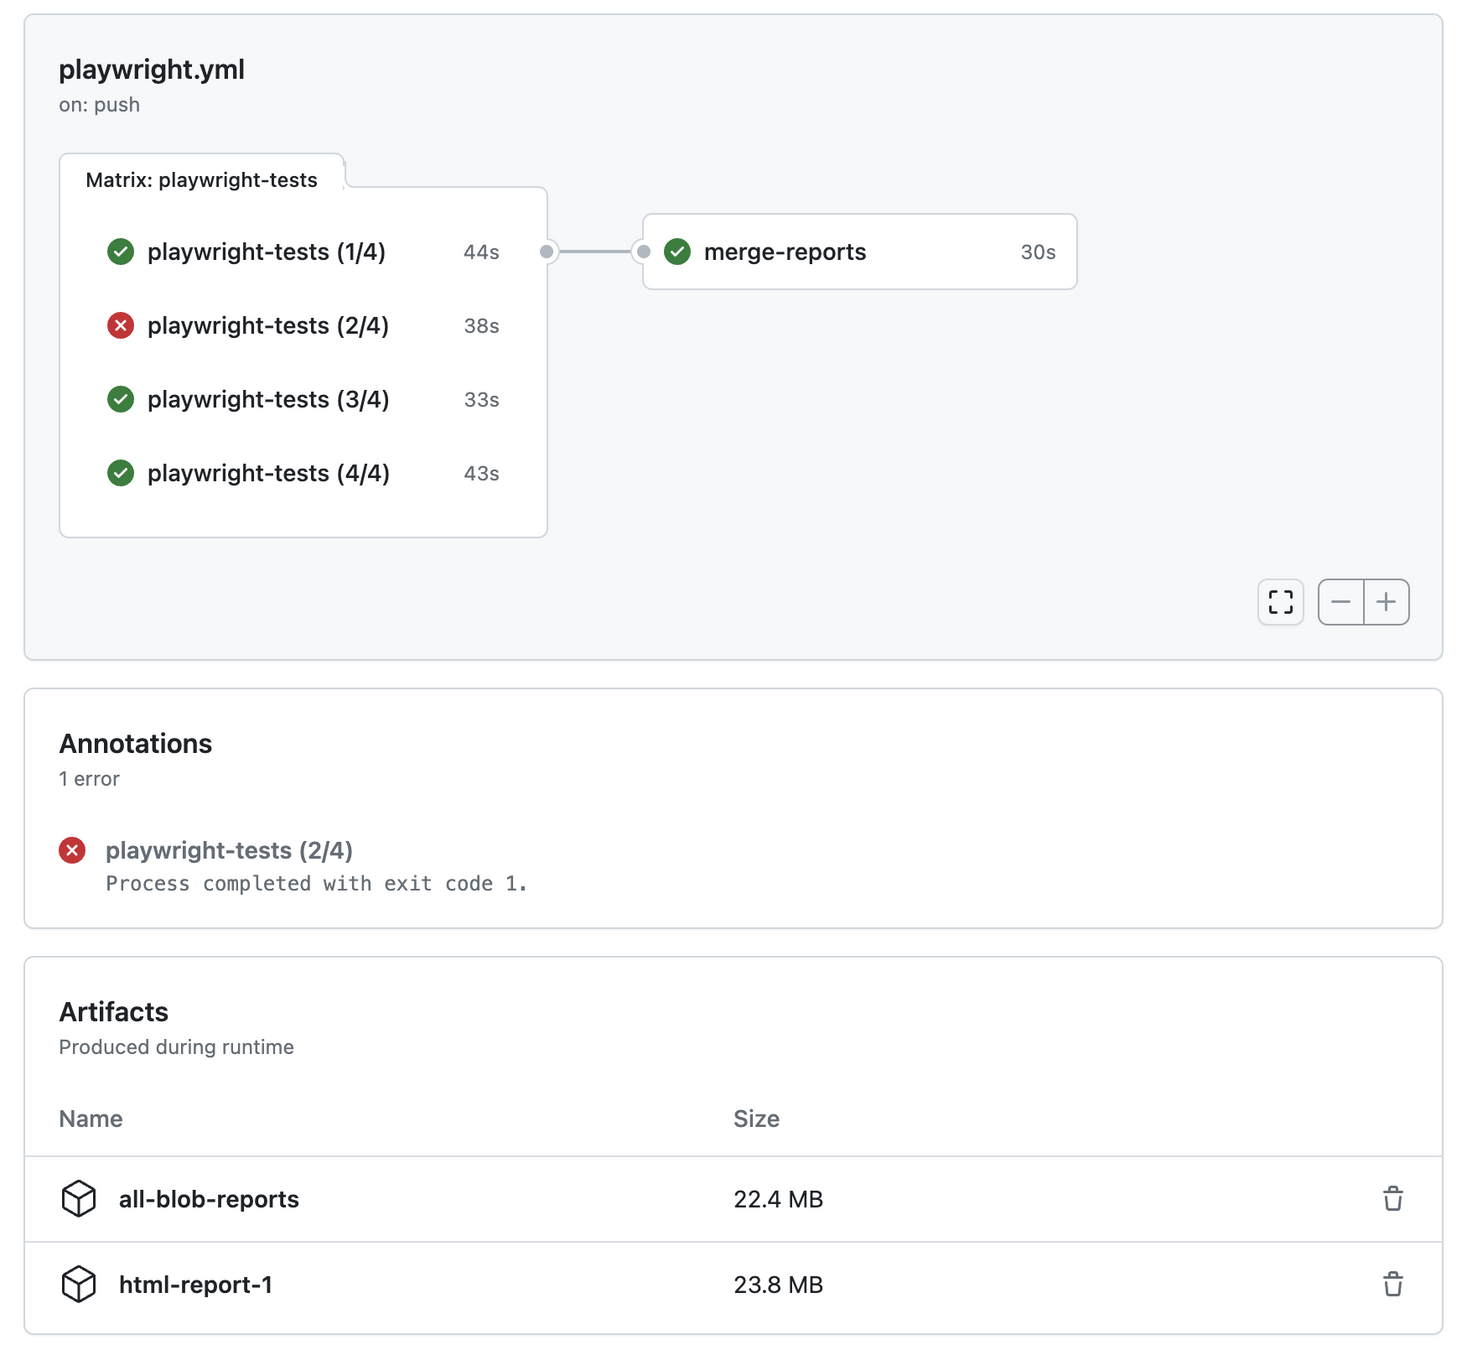Click the success check icon beside merge-reports
Viewport: 1467px width, 1350px height.
tap(677, 252)
